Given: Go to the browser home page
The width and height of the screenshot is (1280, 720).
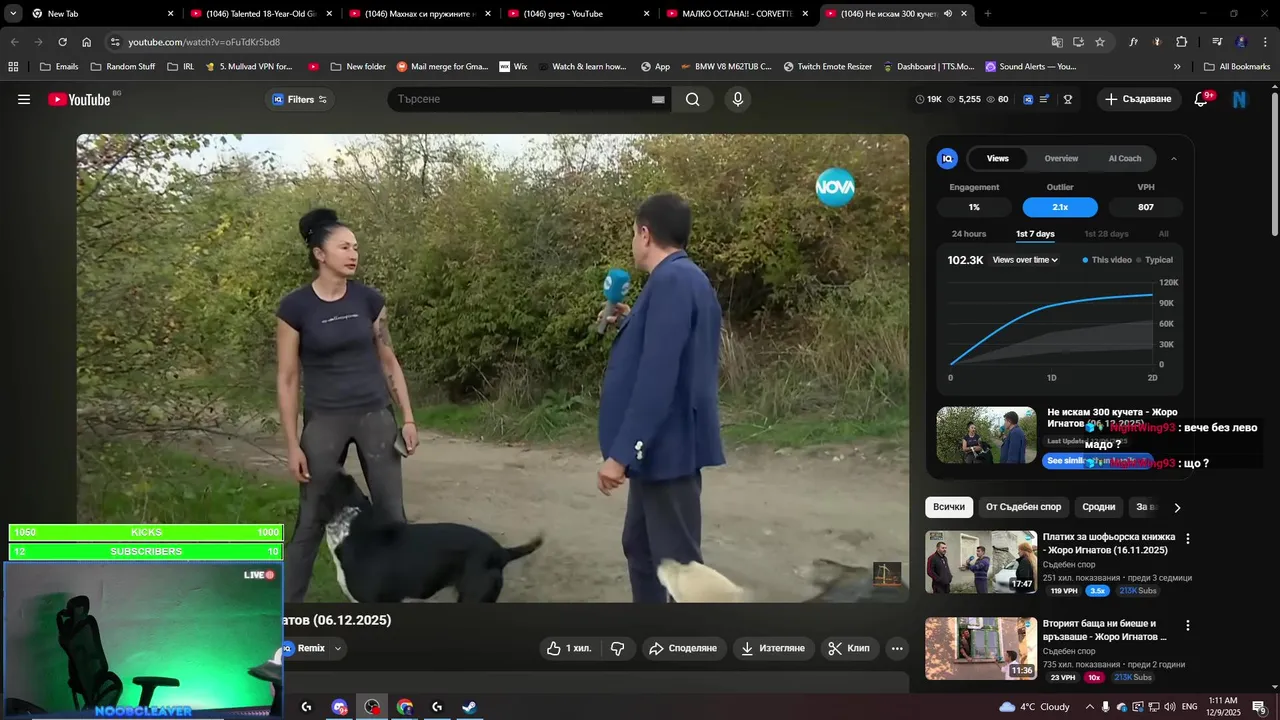Looking at the screenshot, I should (87, 42).
